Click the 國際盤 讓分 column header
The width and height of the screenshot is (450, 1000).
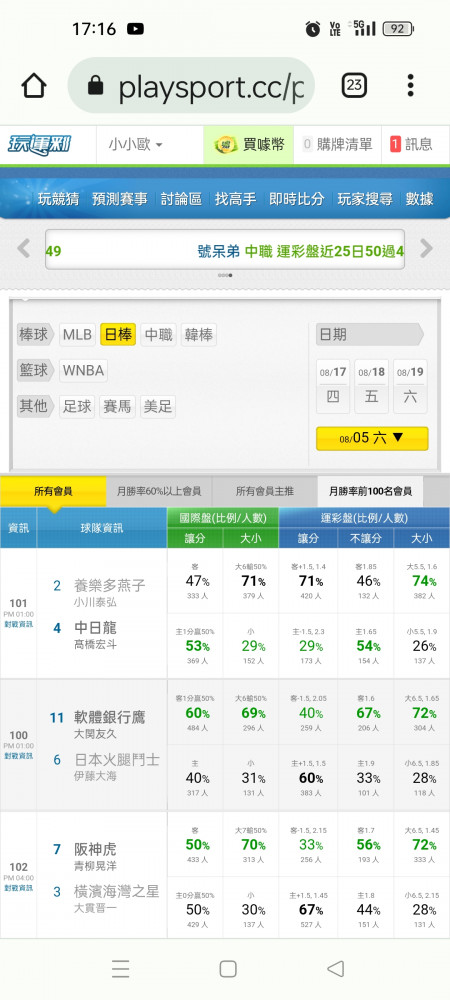(x=195, y=538)
